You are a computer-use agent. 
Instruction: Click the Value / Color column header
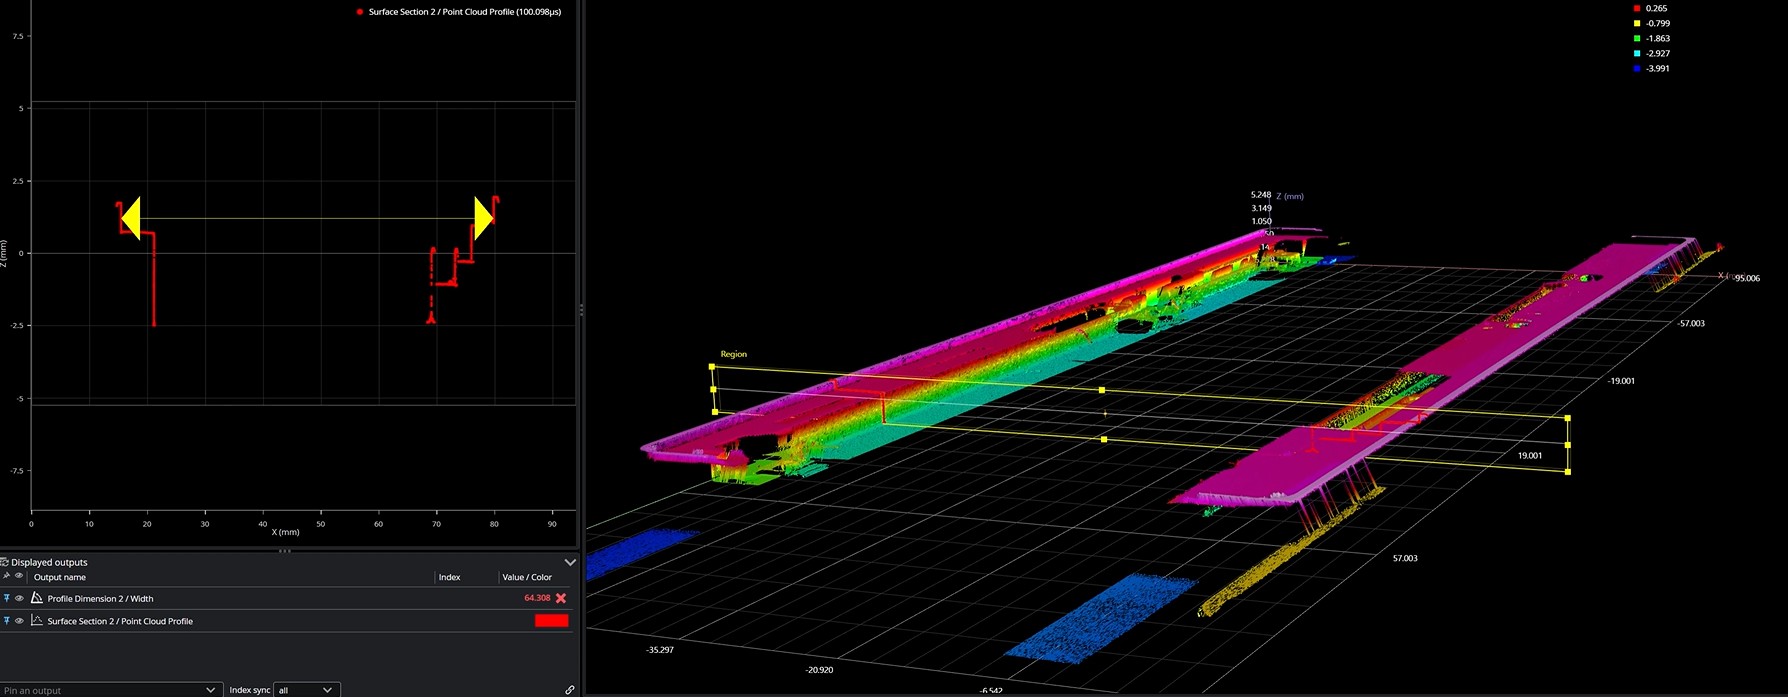[527, 577]
